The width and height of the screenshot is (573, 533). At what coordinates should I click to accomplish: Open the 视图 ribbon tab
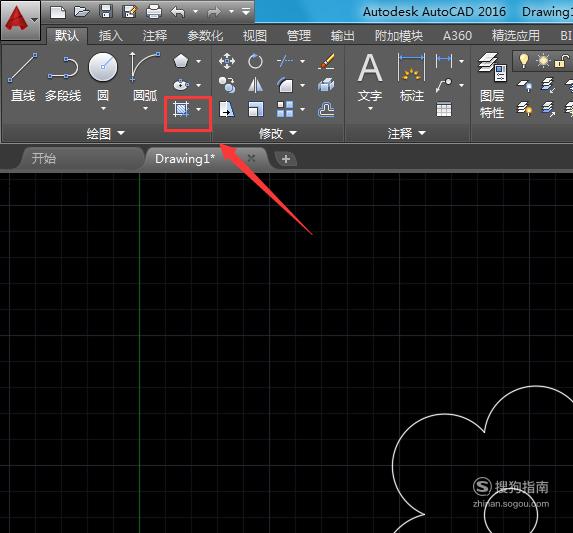[x=255, y=36]
